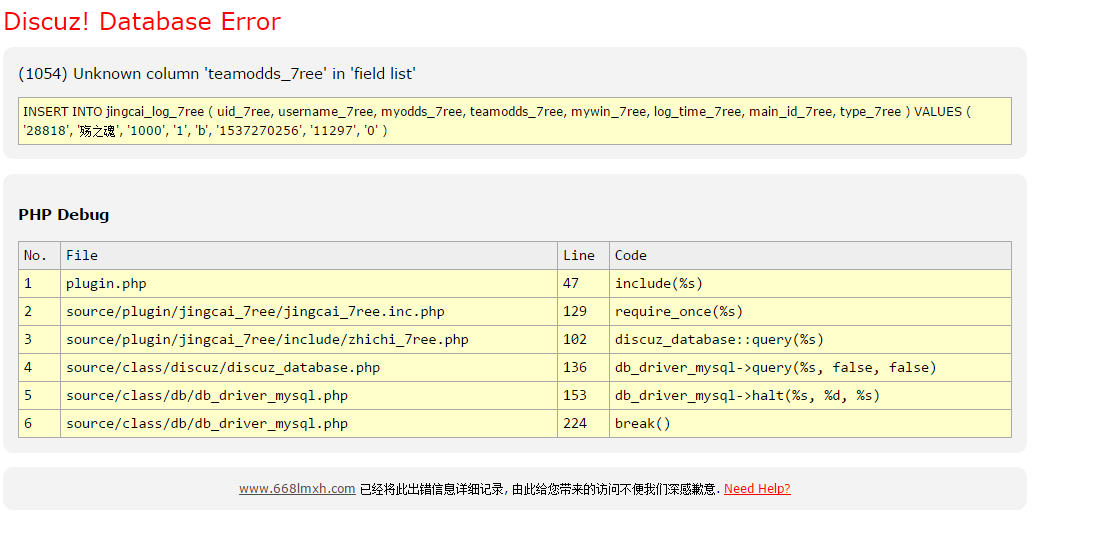
Task: Click the include(%s) code cell
Action: (659, 284)
